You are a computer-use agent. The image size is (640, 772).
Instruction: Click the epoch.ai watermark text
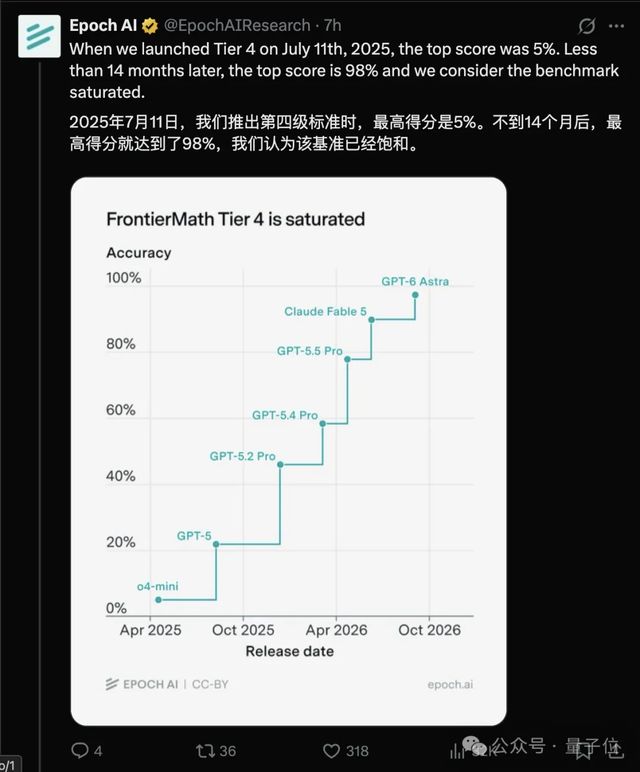(450, 684)
